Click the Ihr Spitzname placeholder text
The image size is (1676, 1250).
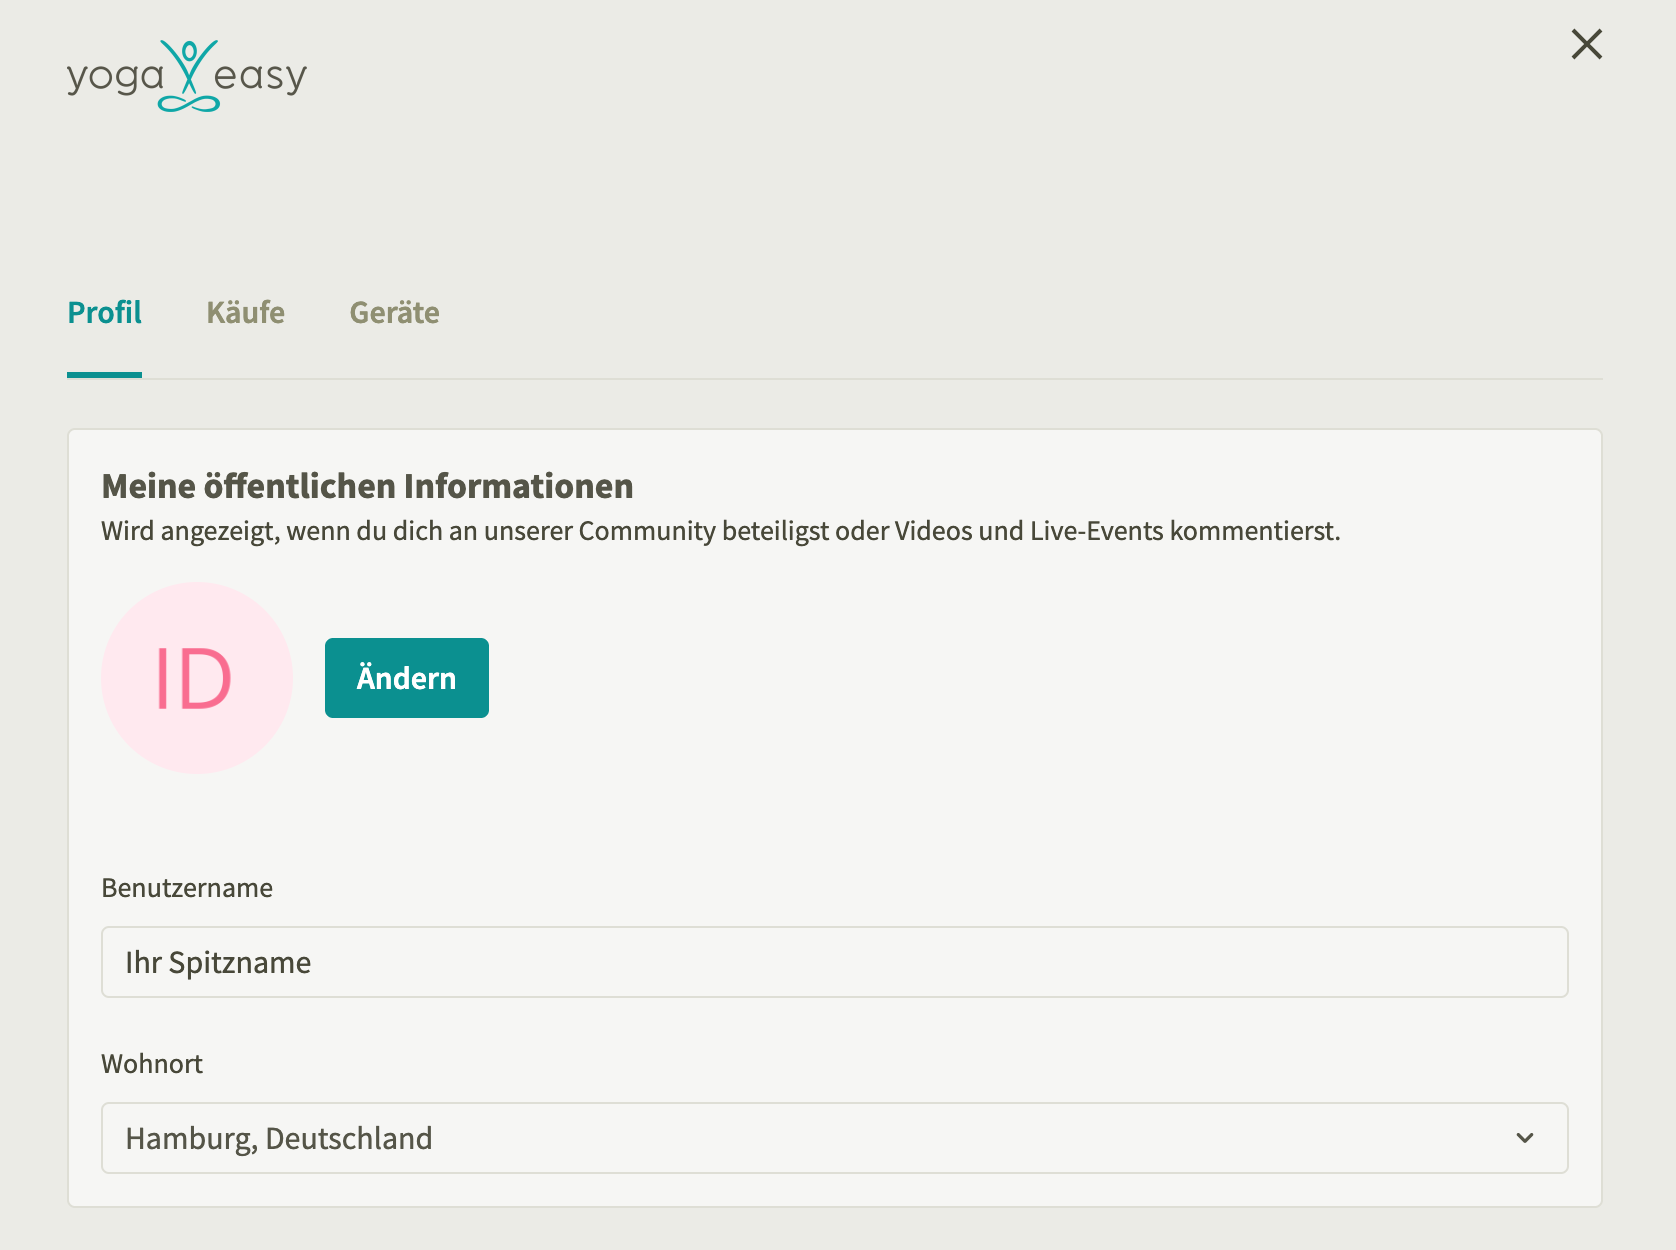point(218,962)
